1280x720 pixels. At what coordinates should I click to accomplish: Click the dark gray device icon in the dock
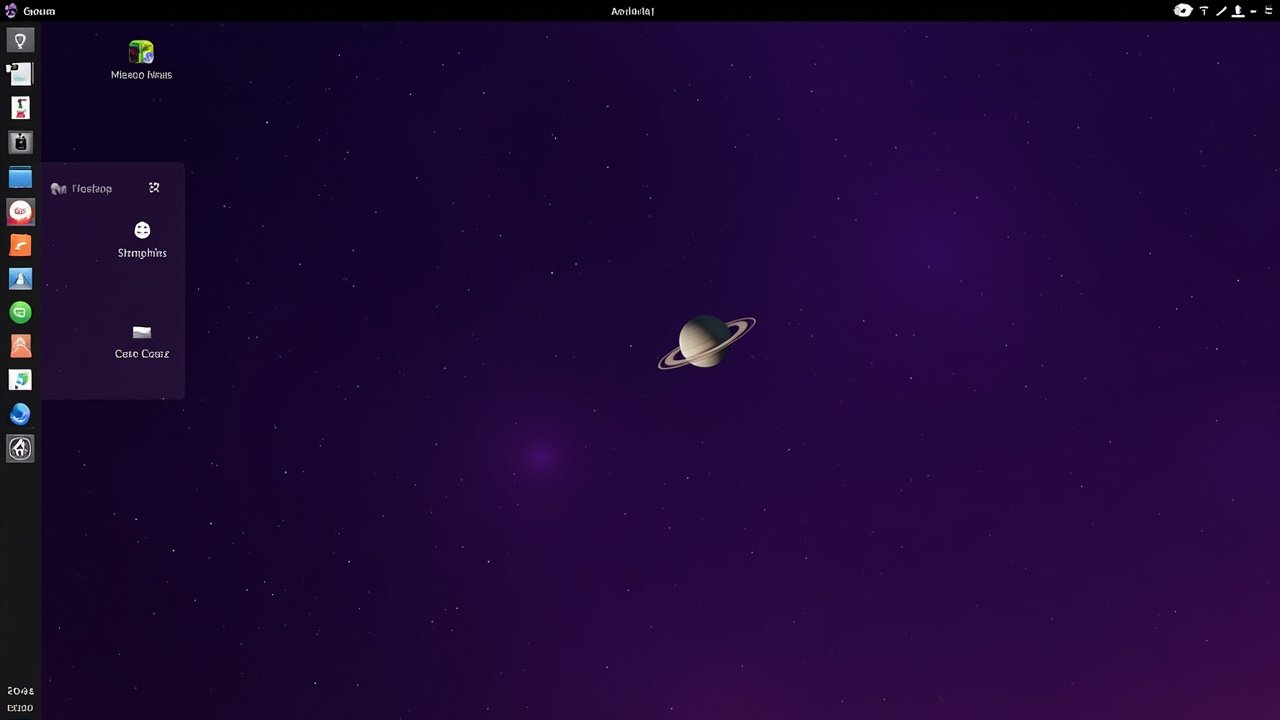point(20,142)
